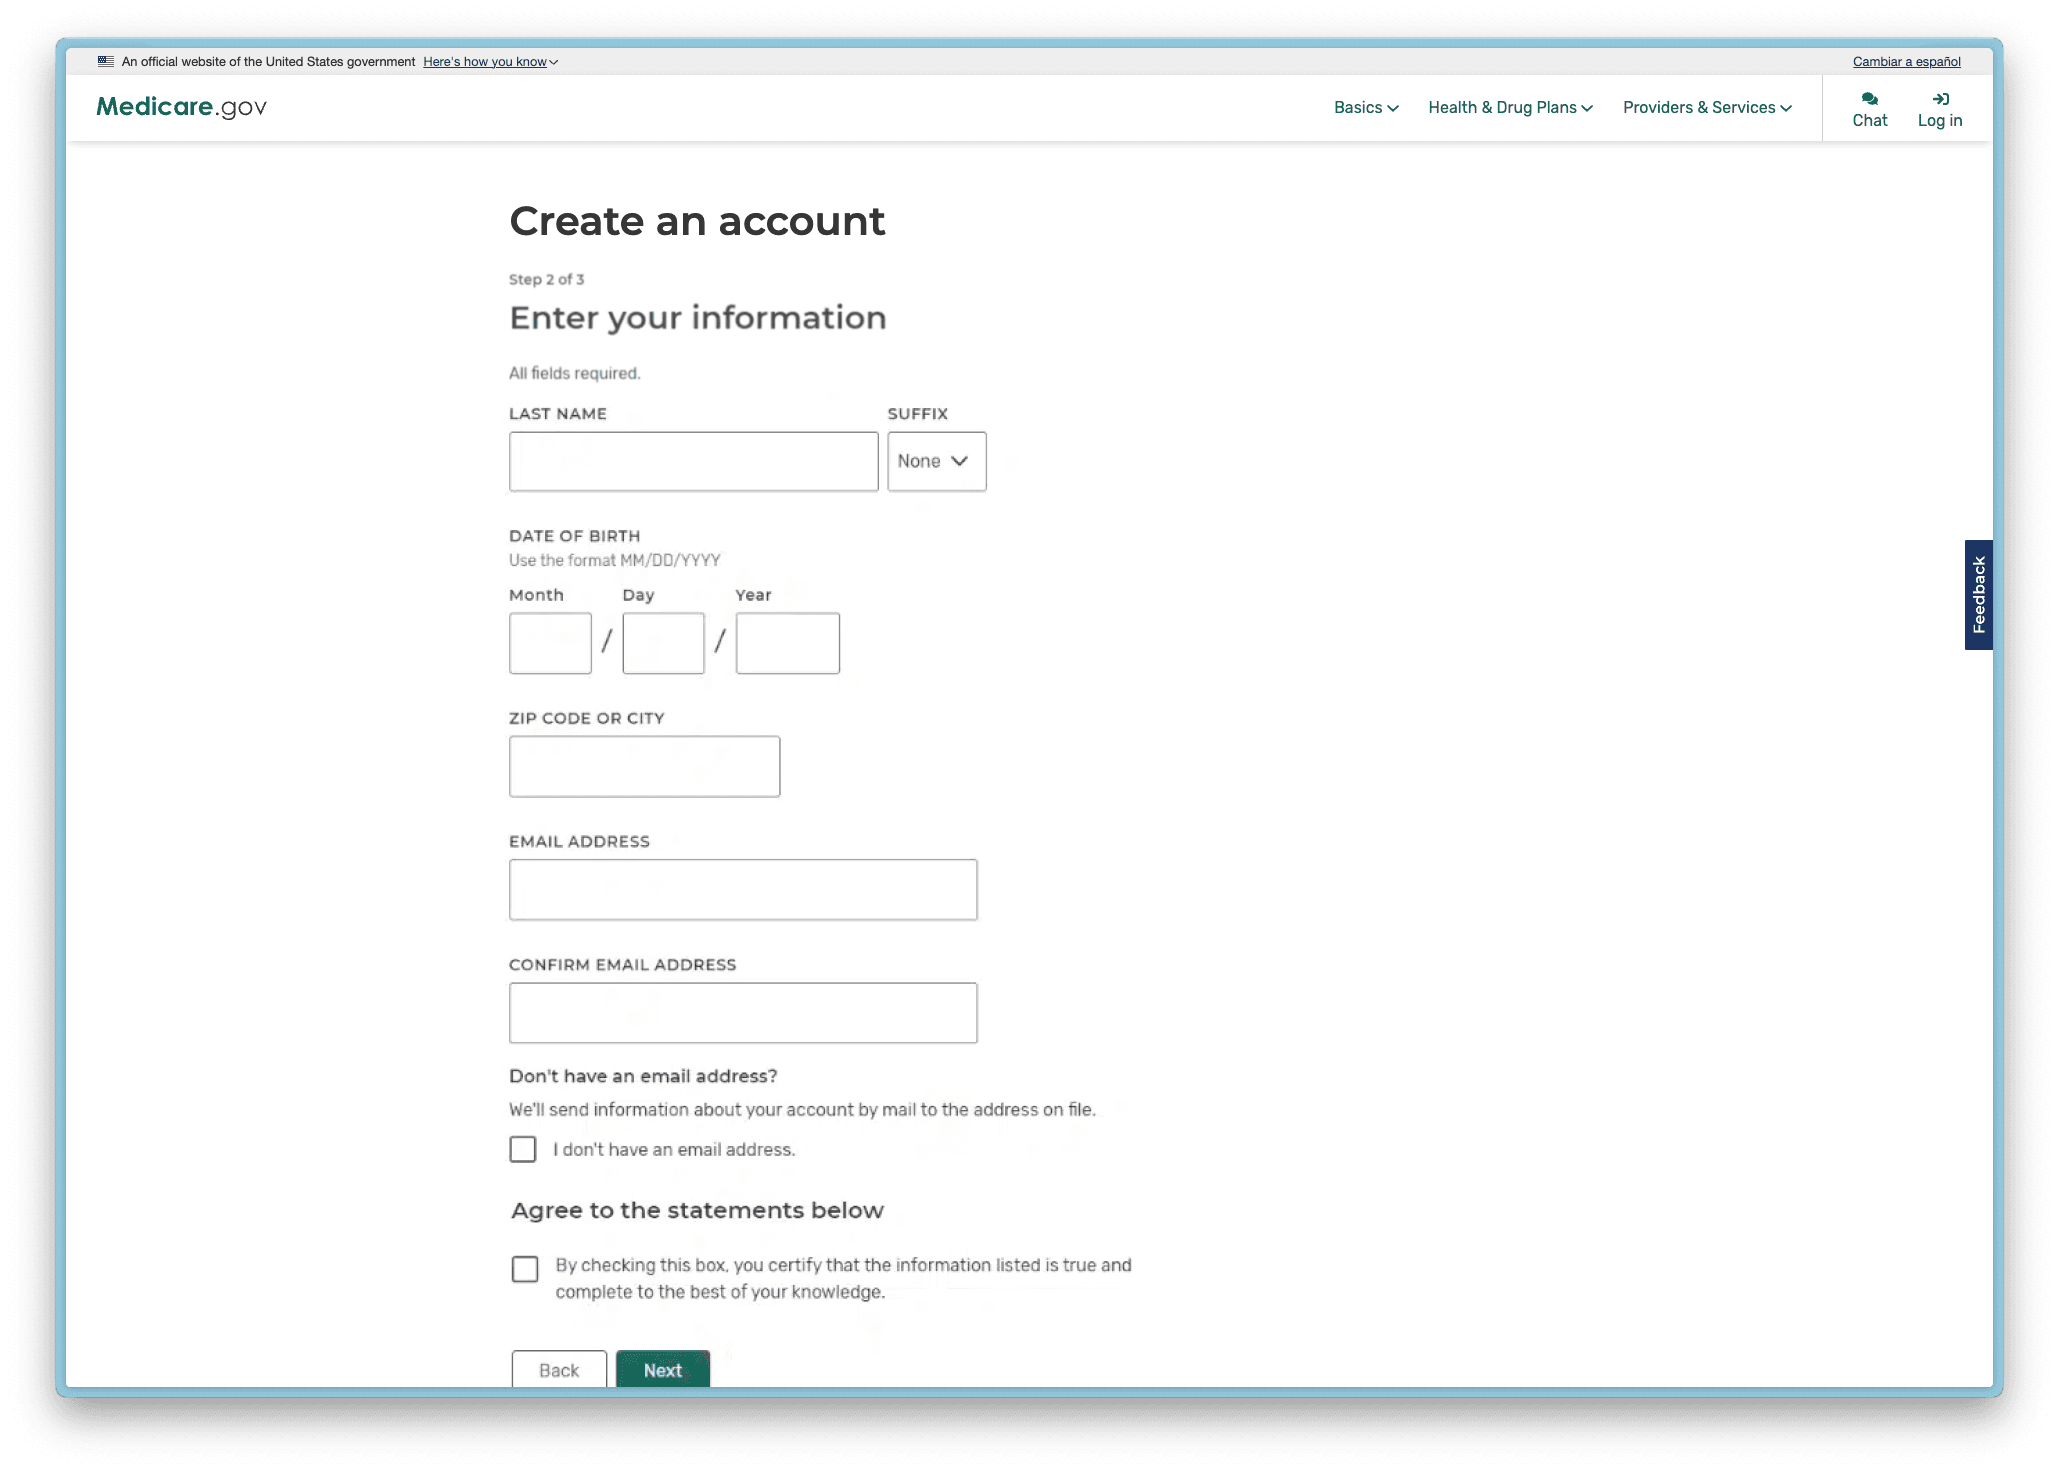Expand the Basics navigation dropdown

[x=1364, y=107]
